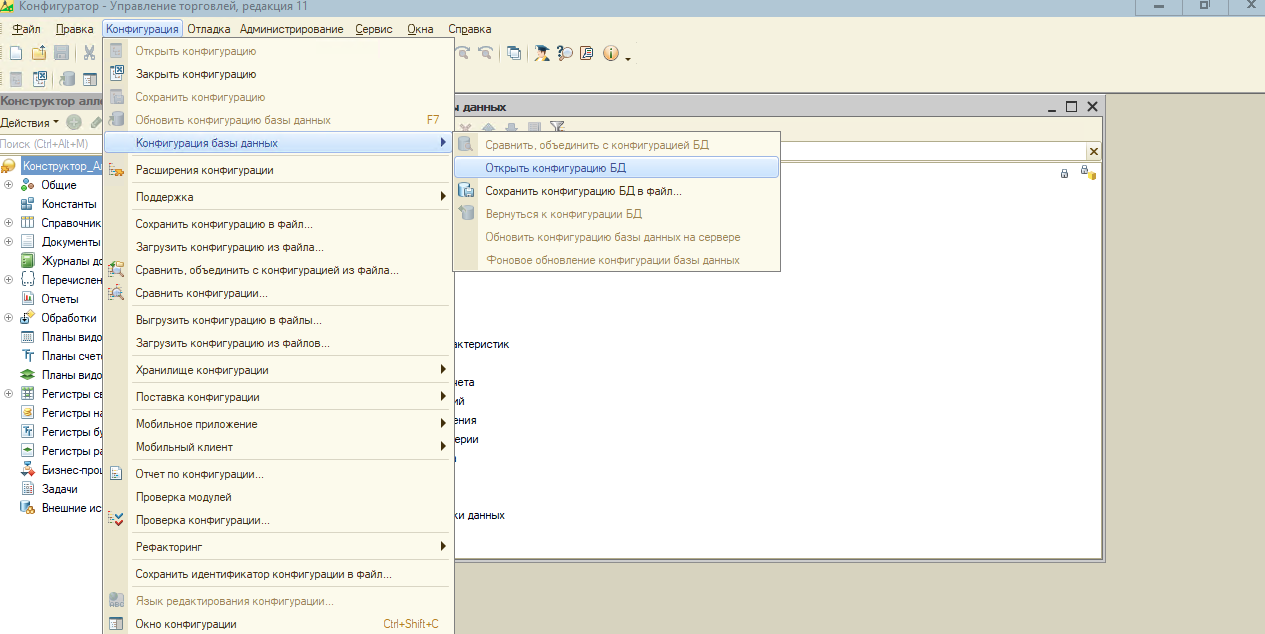
Task: Click the About info icon
Action: click(610, 53)
